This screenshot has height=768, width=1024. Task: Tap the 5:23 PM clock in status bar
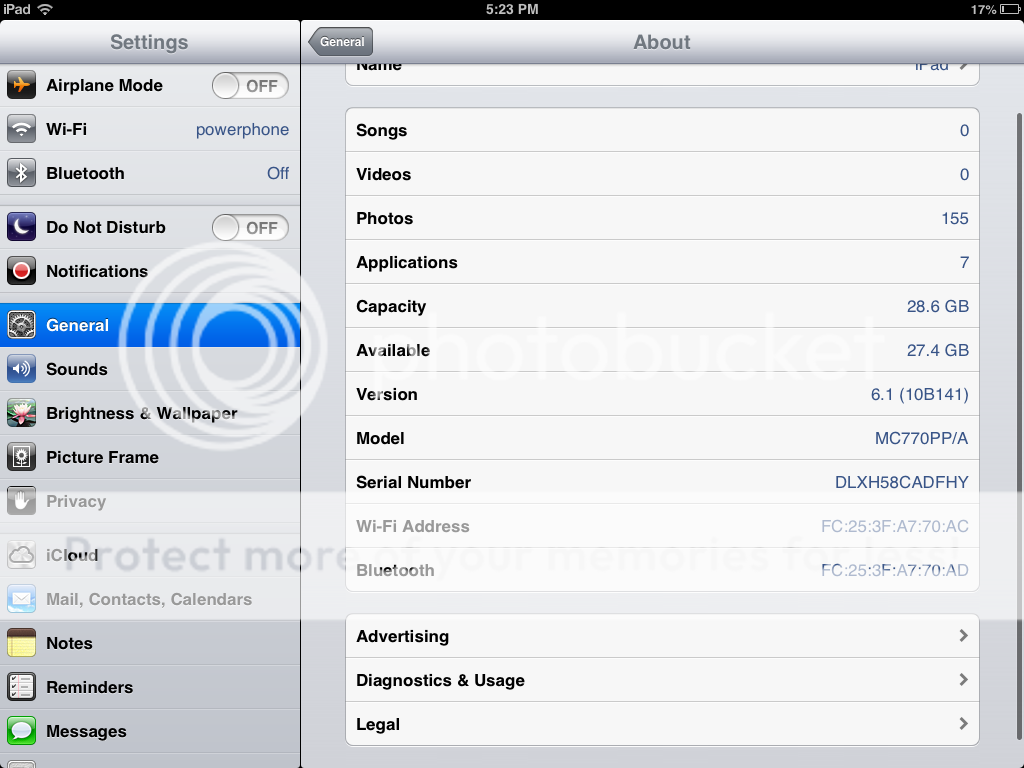(x=512, y=9)
